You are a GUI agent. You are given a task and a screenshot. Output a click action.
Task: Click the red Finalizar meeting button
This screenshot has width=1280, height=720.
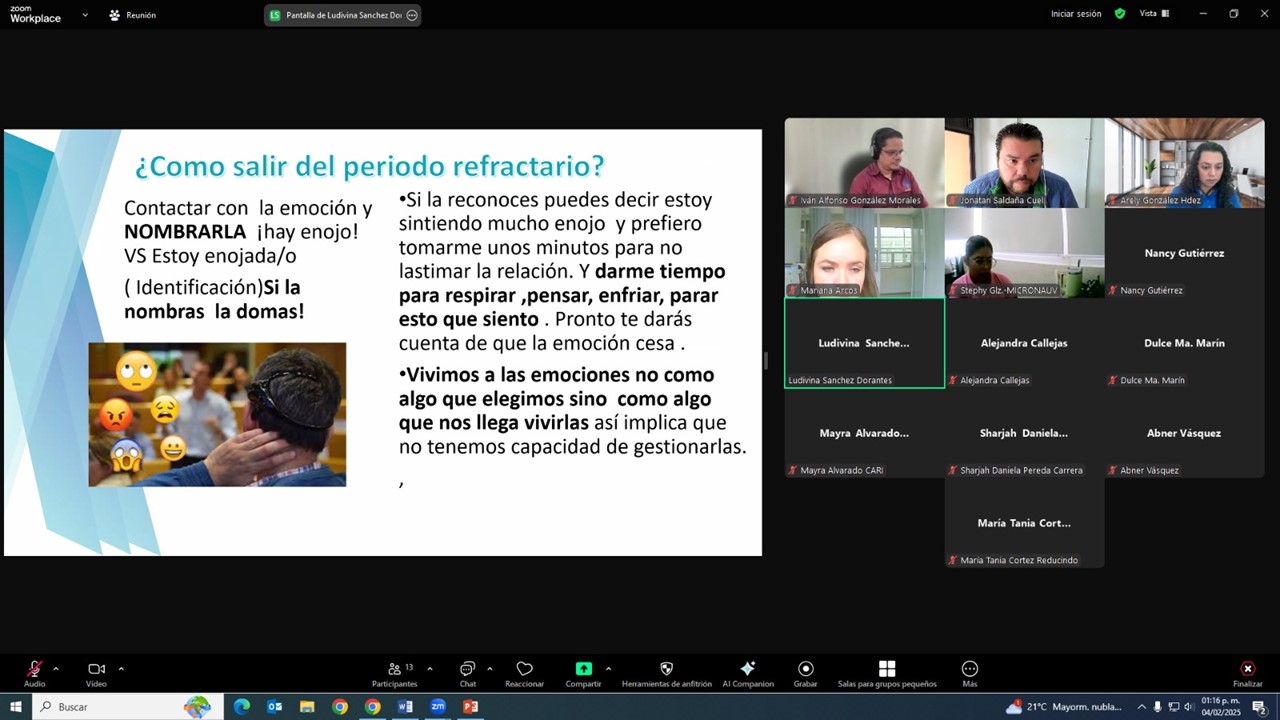pos(1247,669)
